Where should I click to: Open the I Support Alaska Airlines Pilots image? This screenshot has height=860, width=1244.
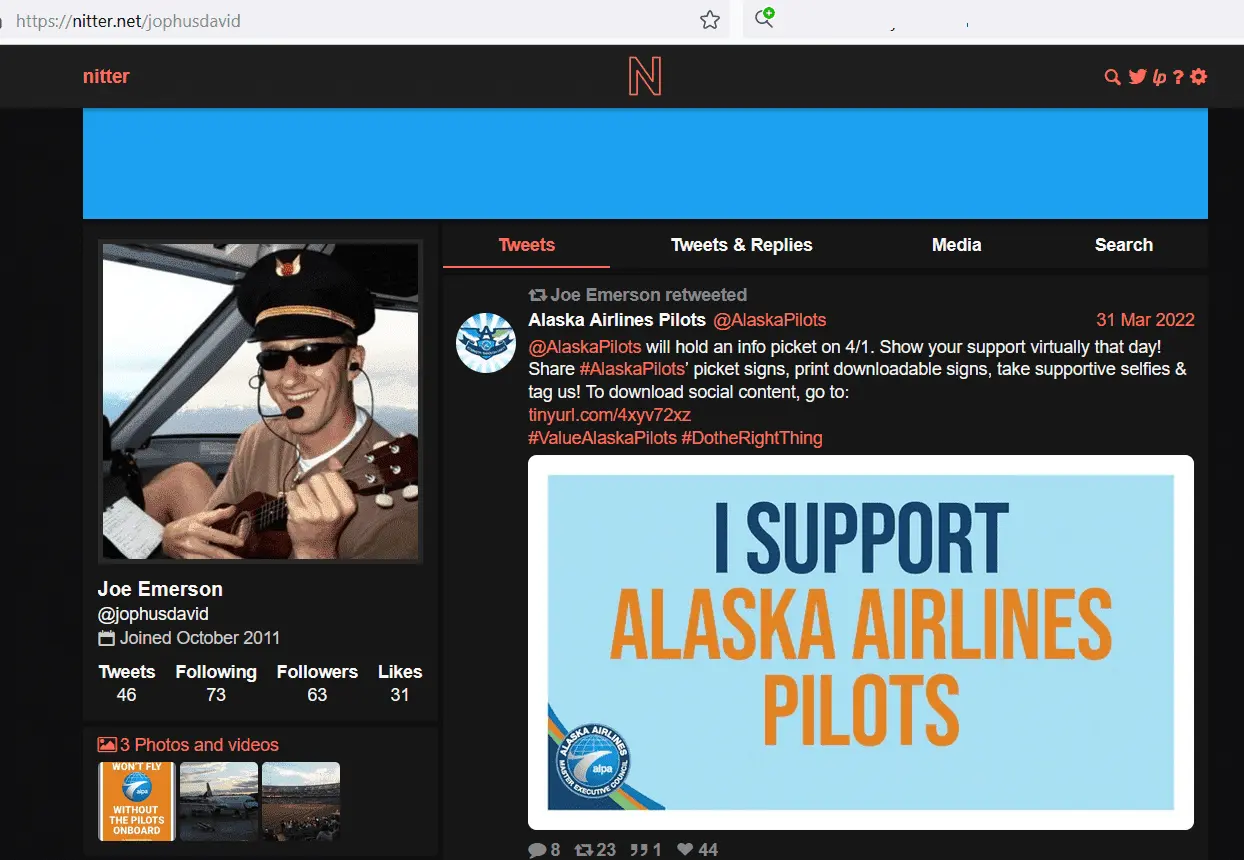pyautogui.click(x=861, y=642)
